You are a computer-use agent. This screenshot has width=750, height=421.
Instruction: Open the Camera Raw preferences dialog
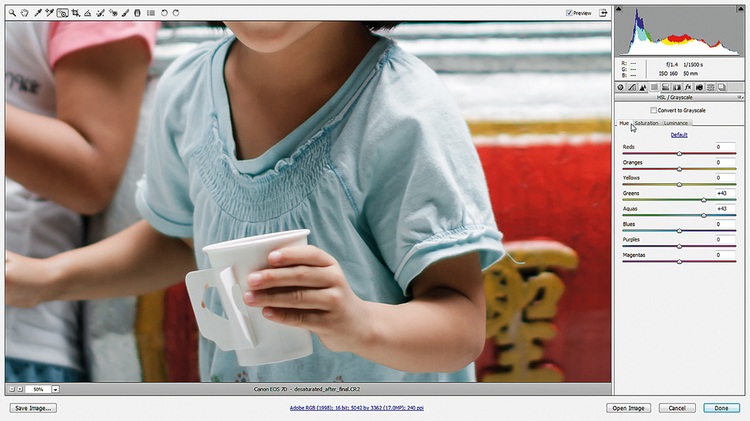(151, 13)
